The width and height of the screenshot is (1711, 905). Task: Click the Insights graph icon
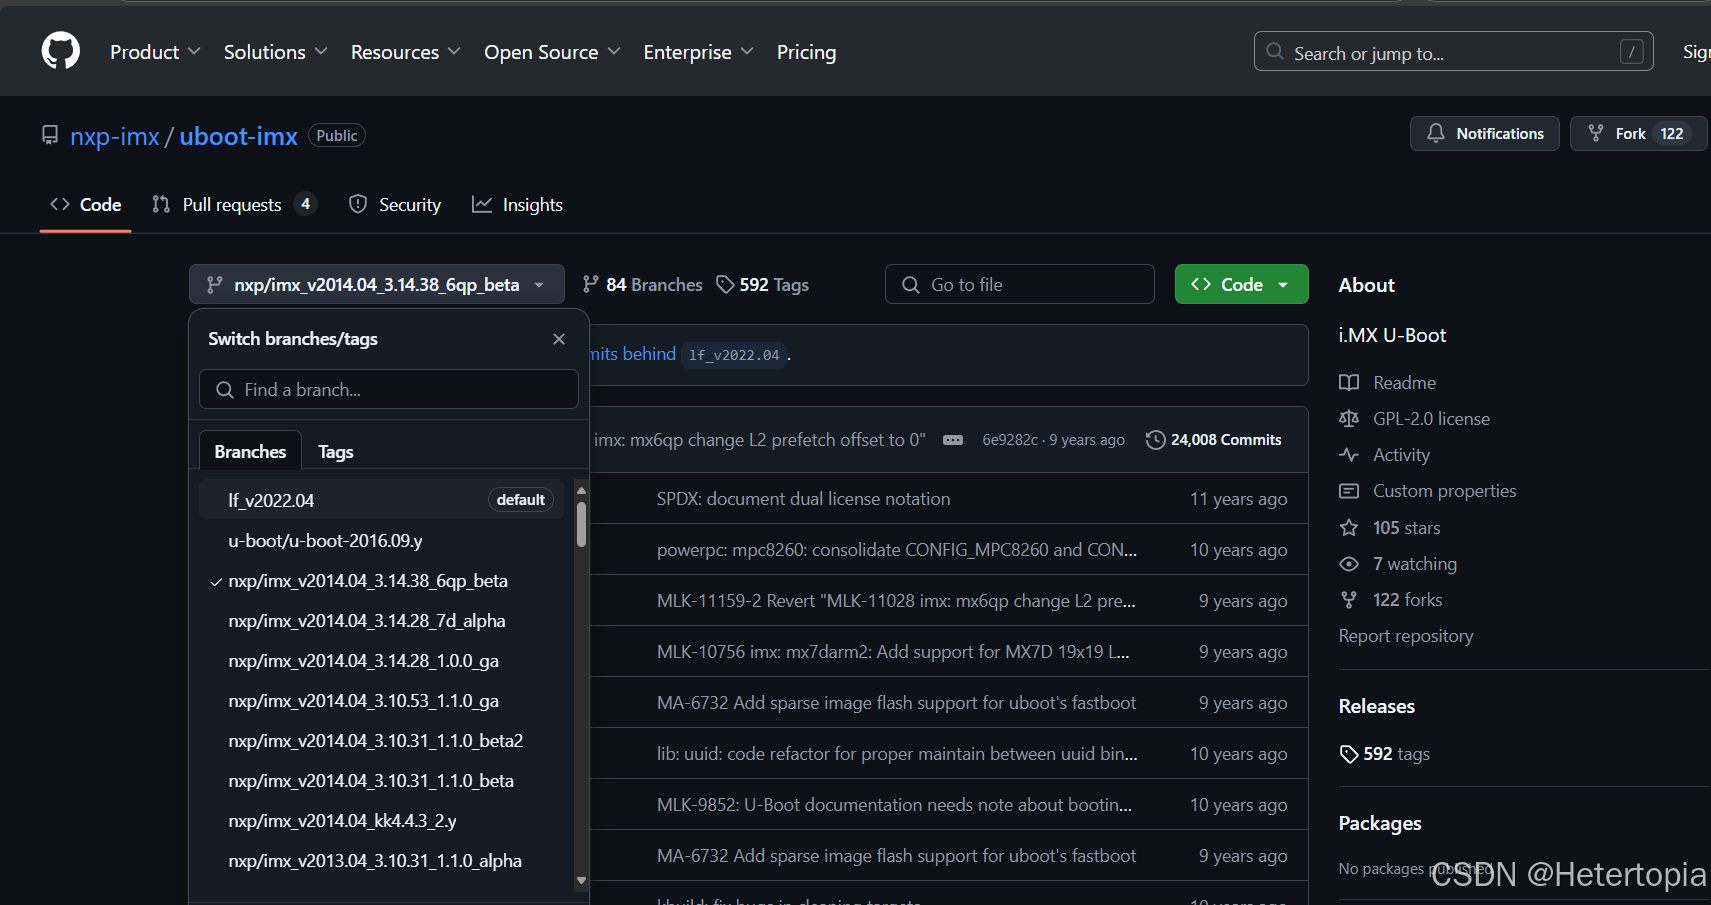[x=482, y=204]
